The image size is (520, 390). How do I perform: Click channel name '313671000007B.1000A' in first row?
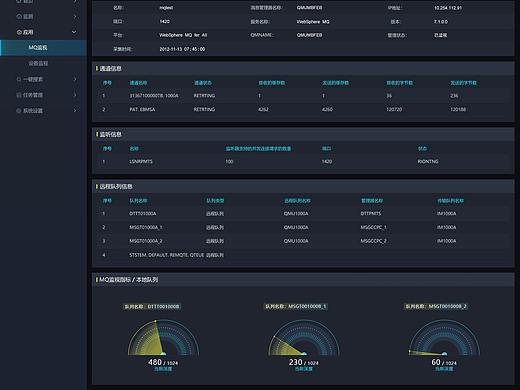[154, 96]
